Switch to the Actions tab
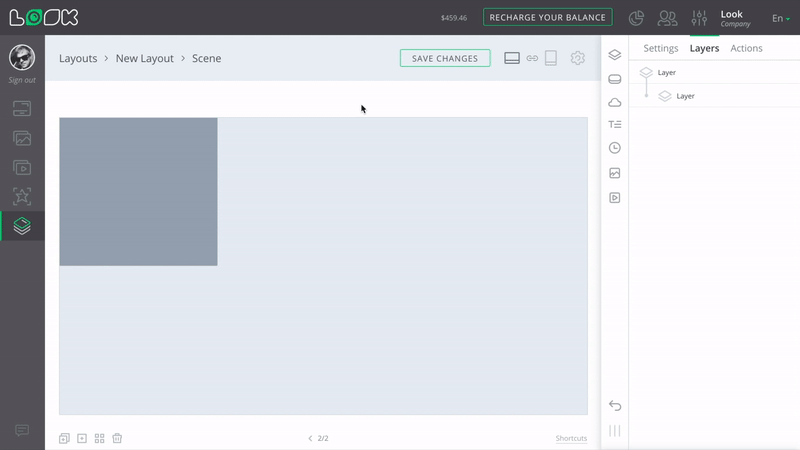 pyautogui.click(x=746, y=48)
